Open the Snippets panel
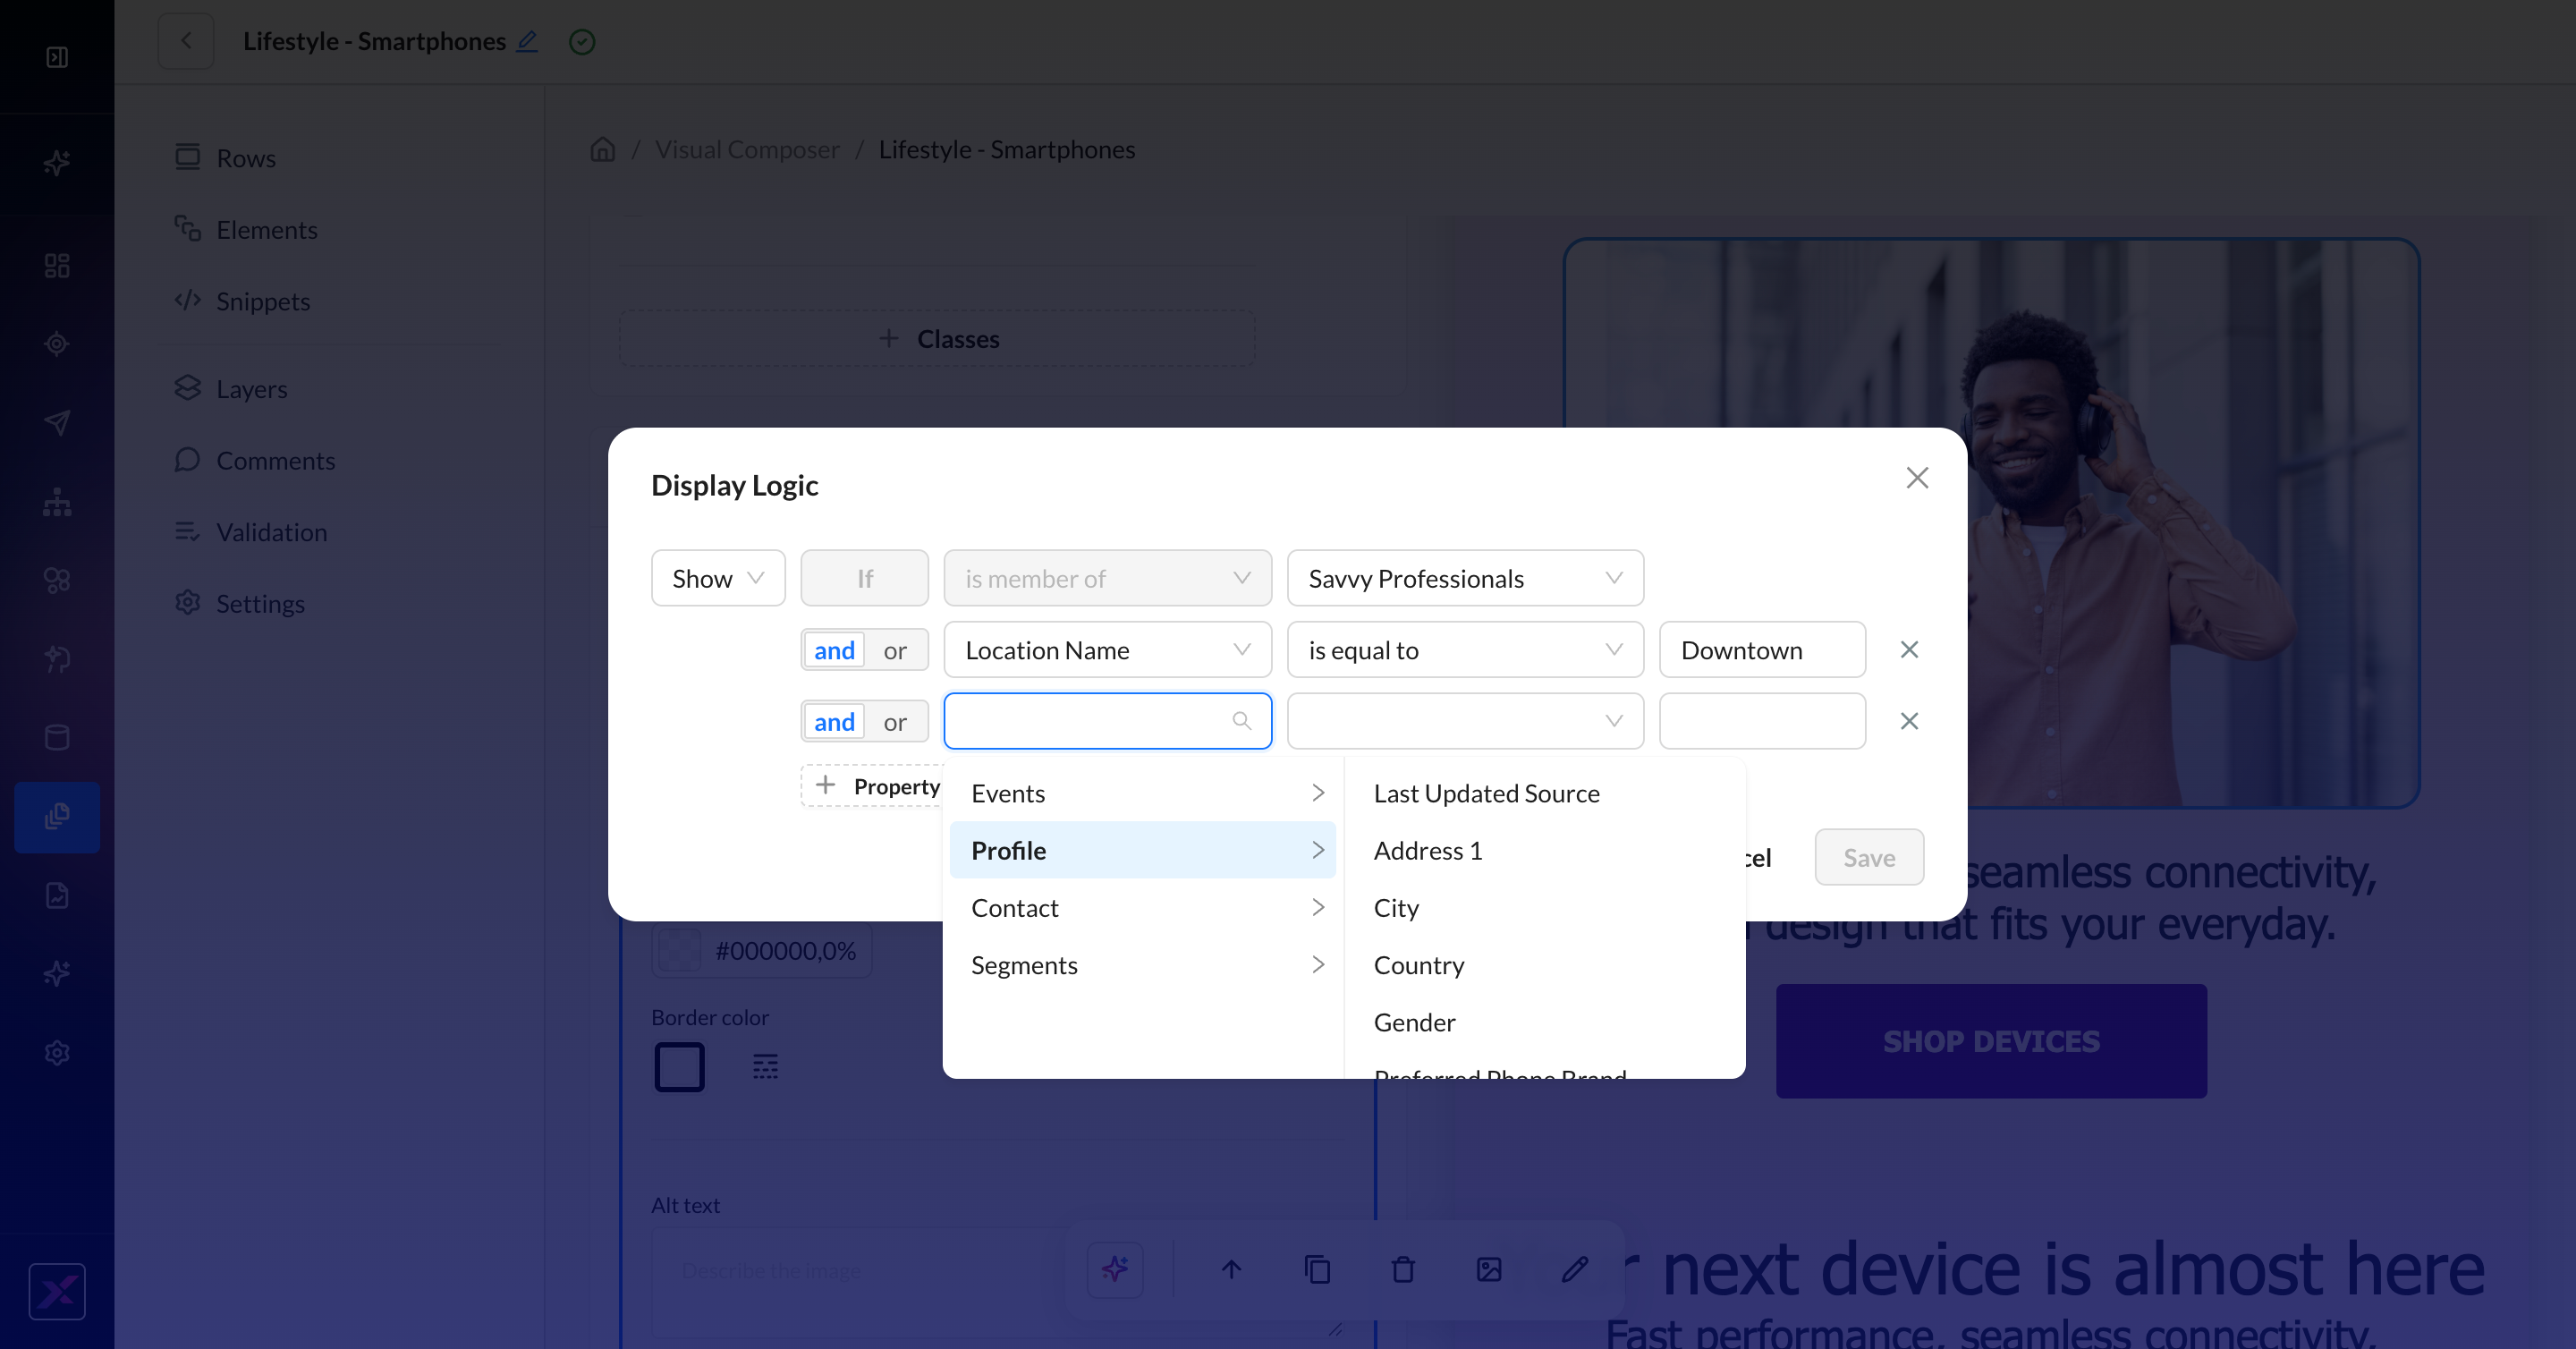Screen dimensions: 2576x1349 coord(242,301)
